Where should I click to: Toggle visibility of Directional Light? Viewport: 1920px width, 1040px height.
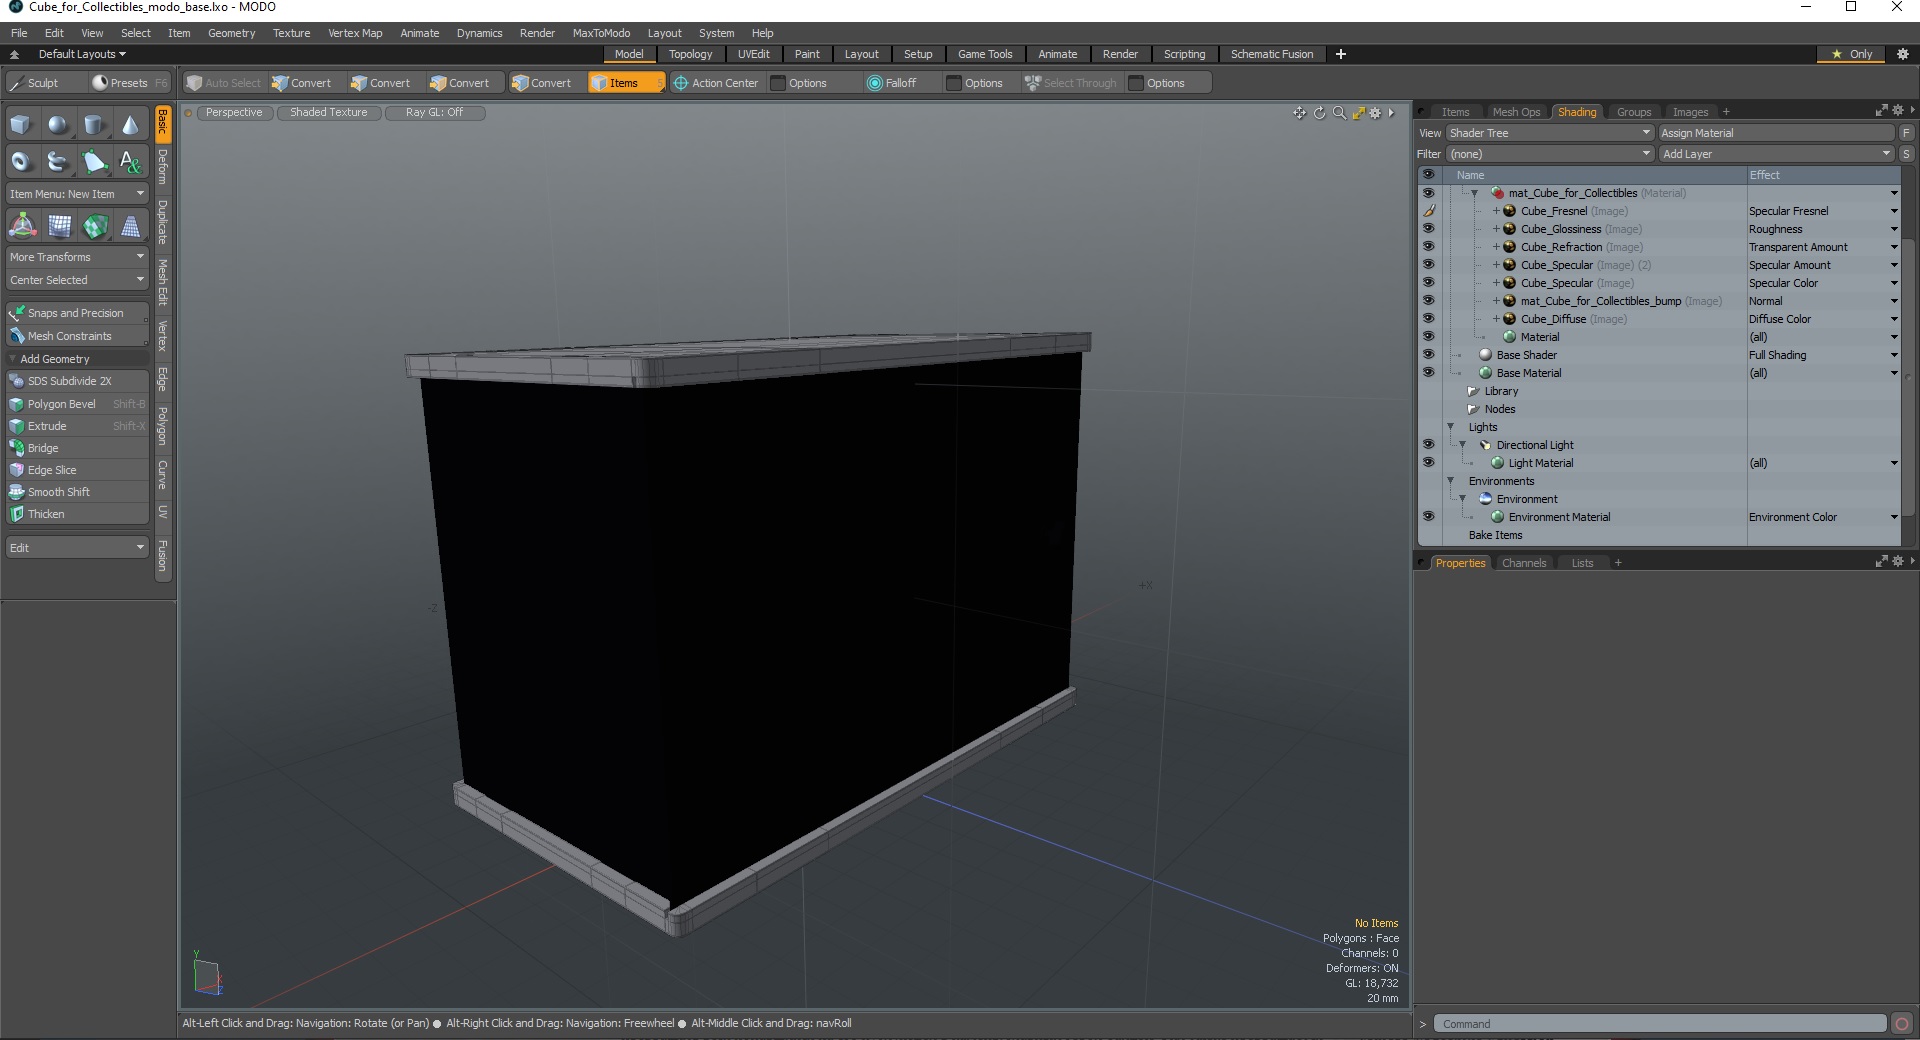pyautogui.click(x=1428, y=445)
